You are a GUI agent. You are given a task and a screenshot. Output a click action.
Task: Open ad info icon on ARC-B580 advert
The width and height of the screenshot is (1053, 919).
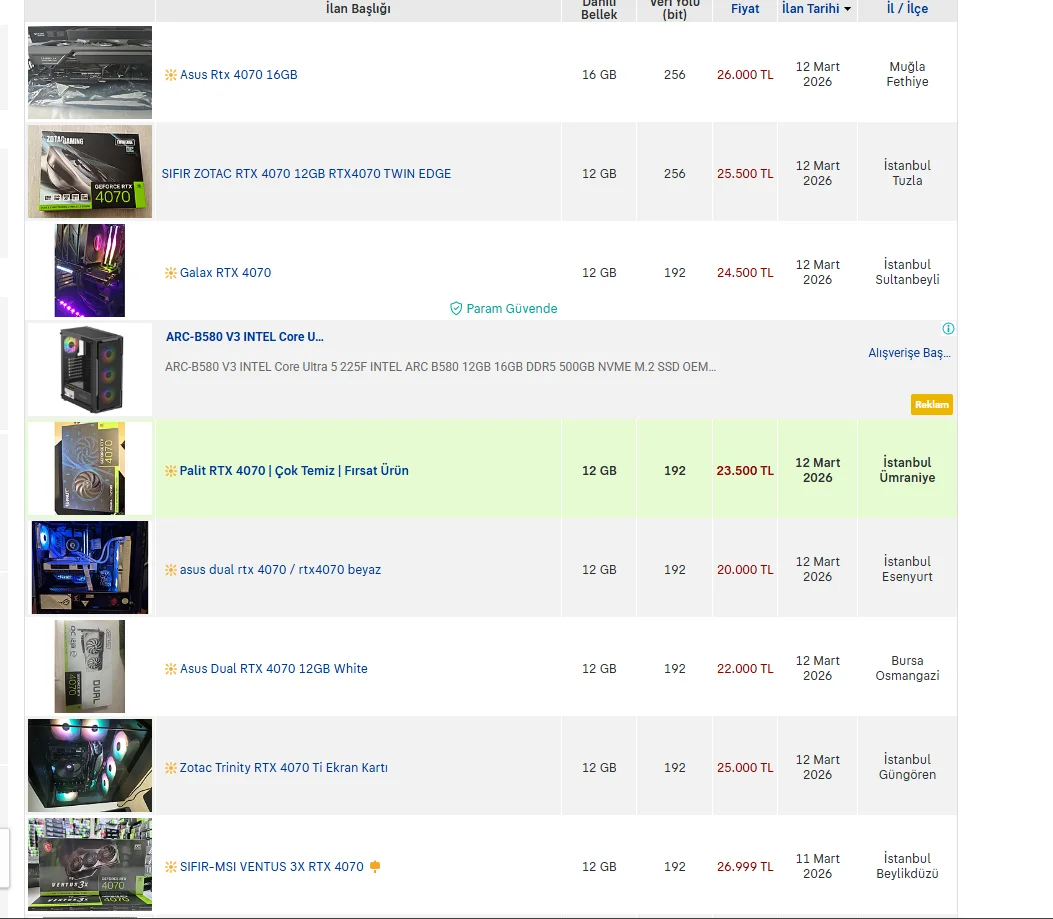[948, 329]
